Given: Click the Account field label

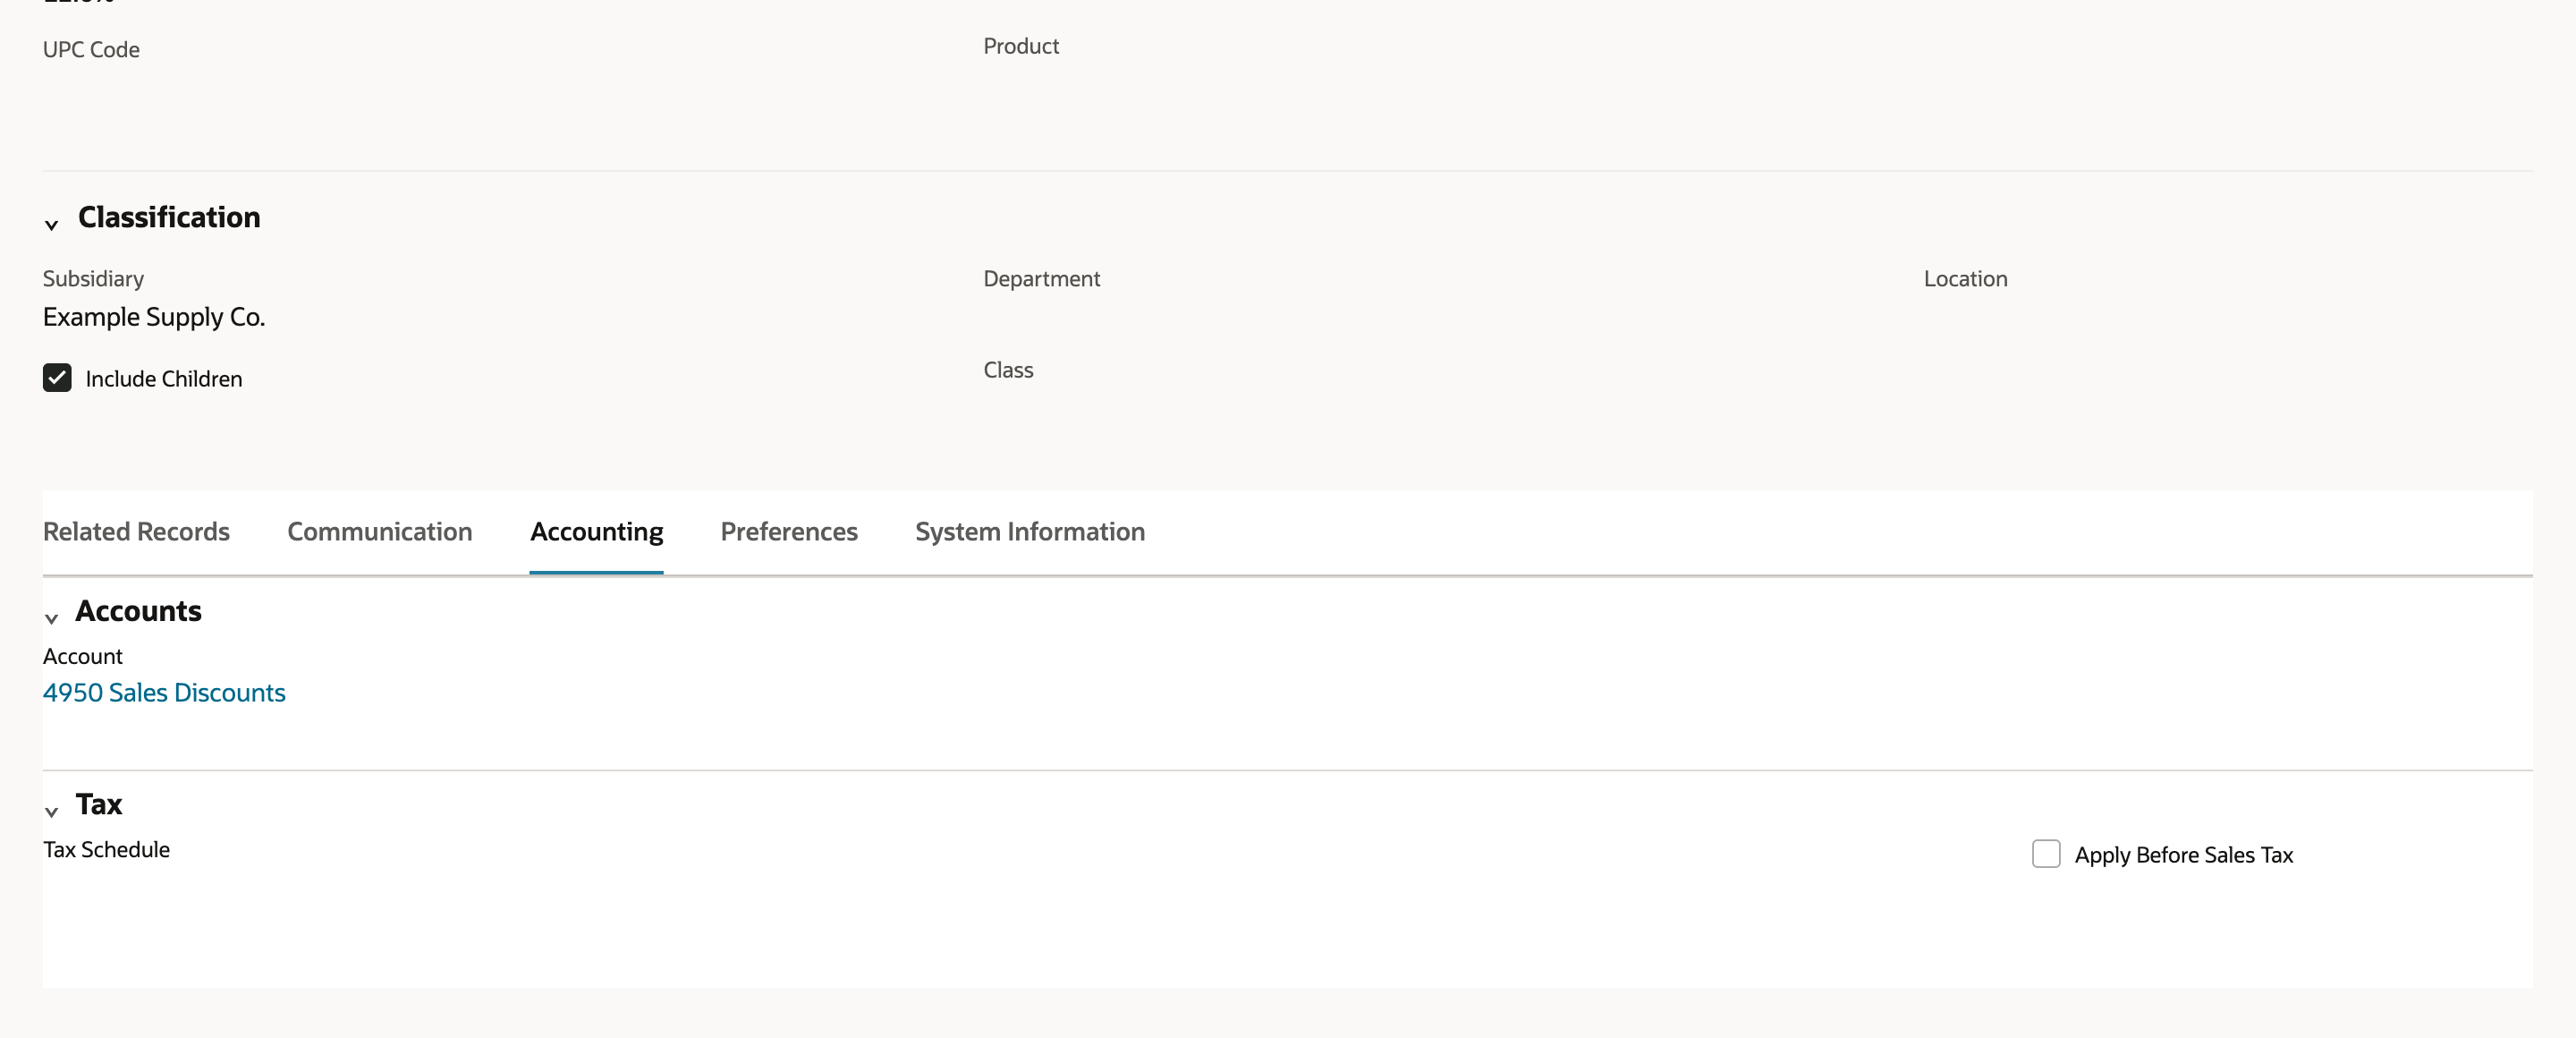Looking at the screenshot, I should (x=82, y=657).
